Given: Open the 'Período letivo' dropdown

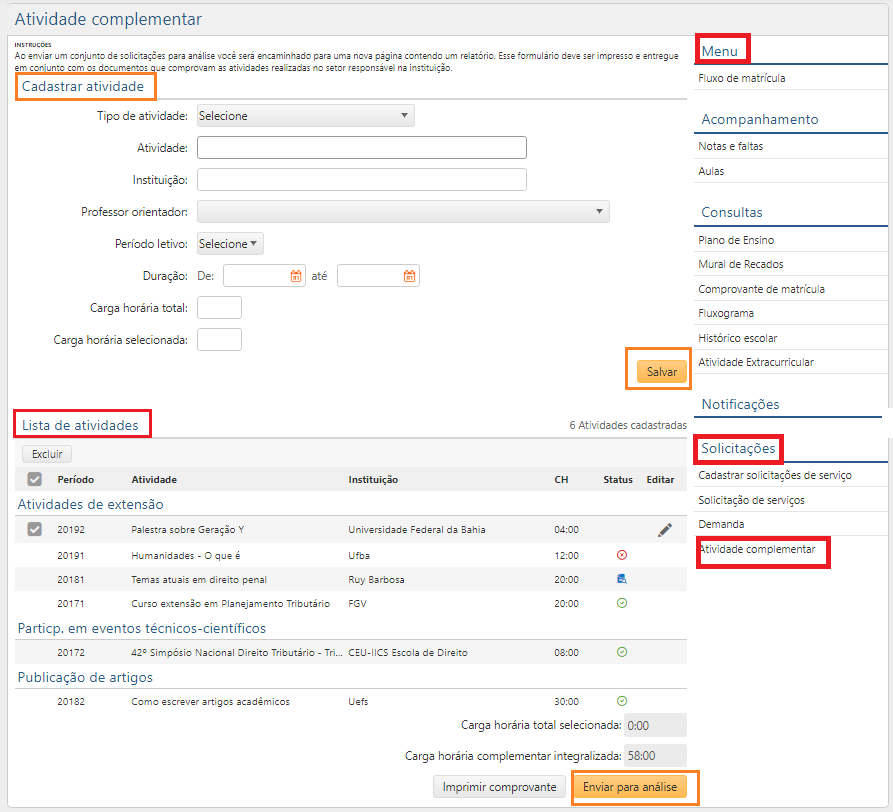Looking at the screenshot, I should click(229, 243).
